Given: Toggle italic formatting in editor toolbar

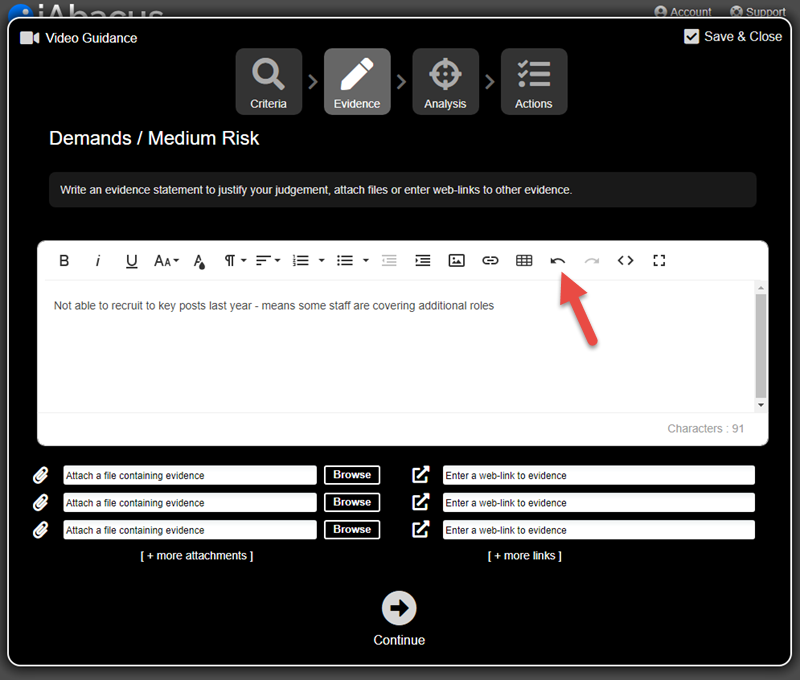Looking at the screenshot, I should [97, 261].
